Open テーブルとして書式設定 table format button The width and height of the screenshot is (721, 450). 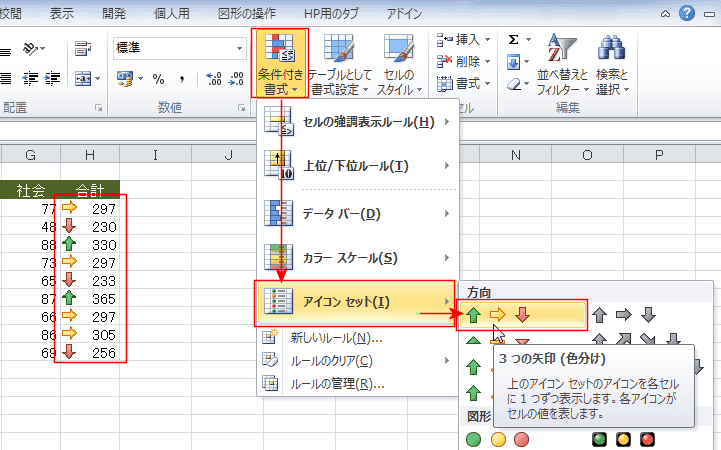pyautogui.click(x=339, y=63)
